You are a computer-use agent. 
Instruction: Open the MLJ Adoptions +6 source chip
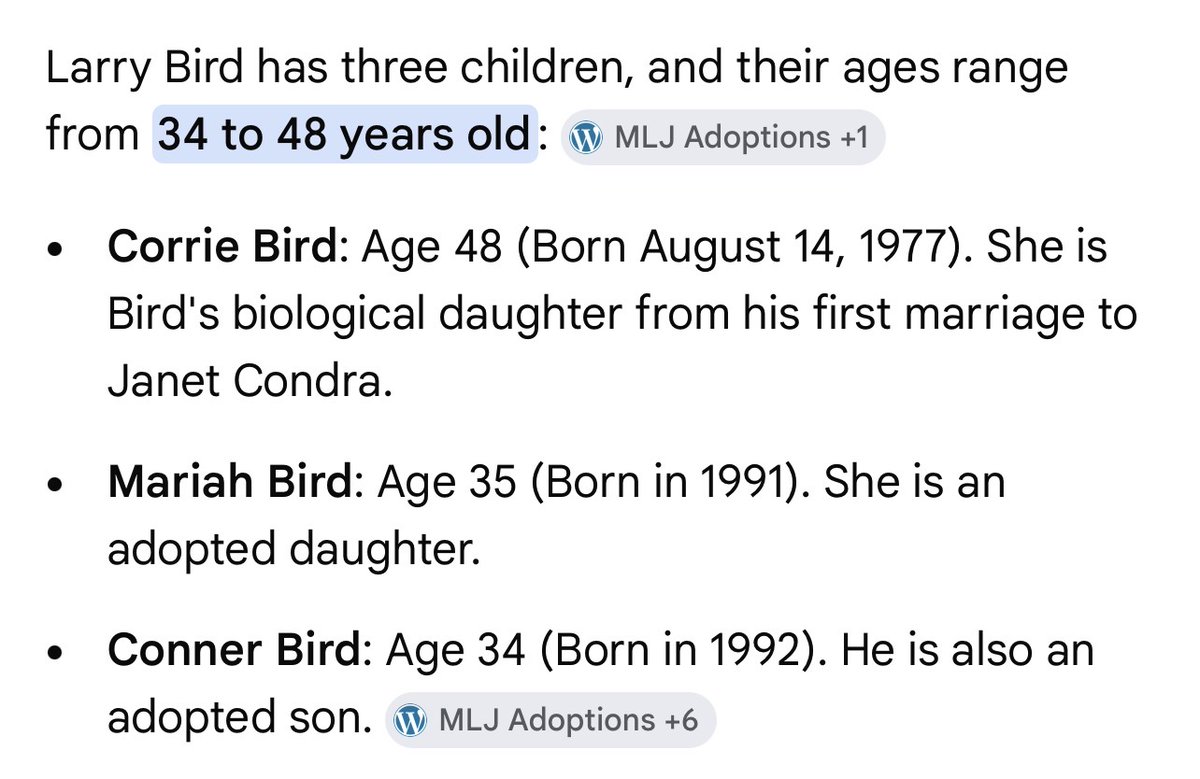550,720
